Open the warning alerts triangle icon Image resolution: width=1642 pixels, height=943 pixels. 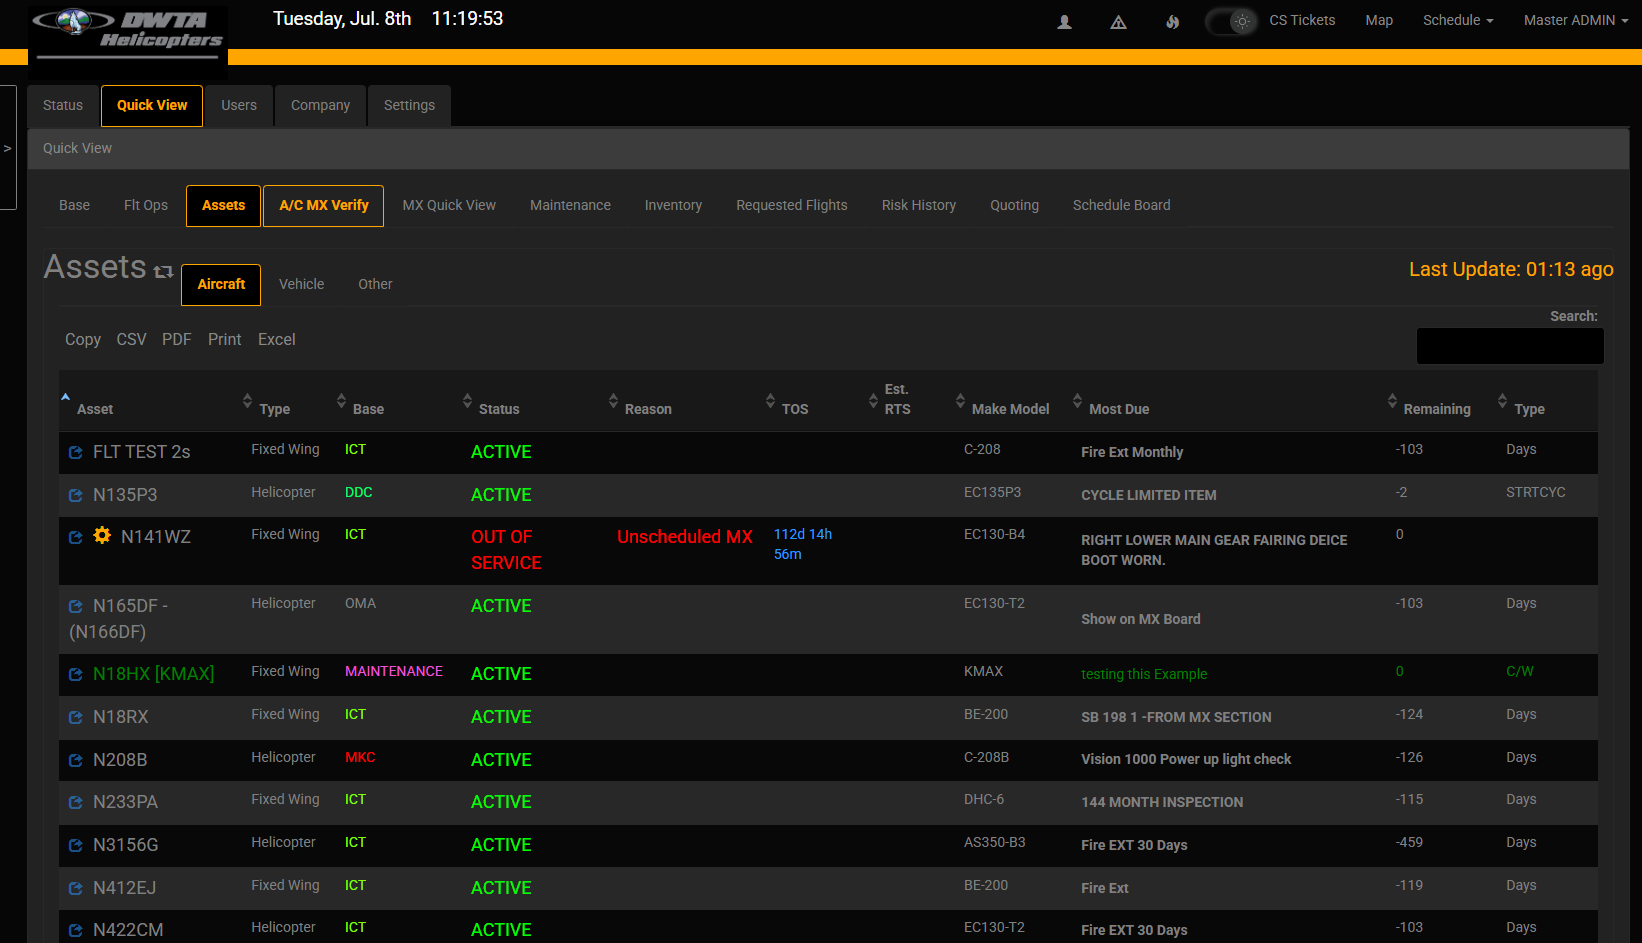[x=1119, y=21]
